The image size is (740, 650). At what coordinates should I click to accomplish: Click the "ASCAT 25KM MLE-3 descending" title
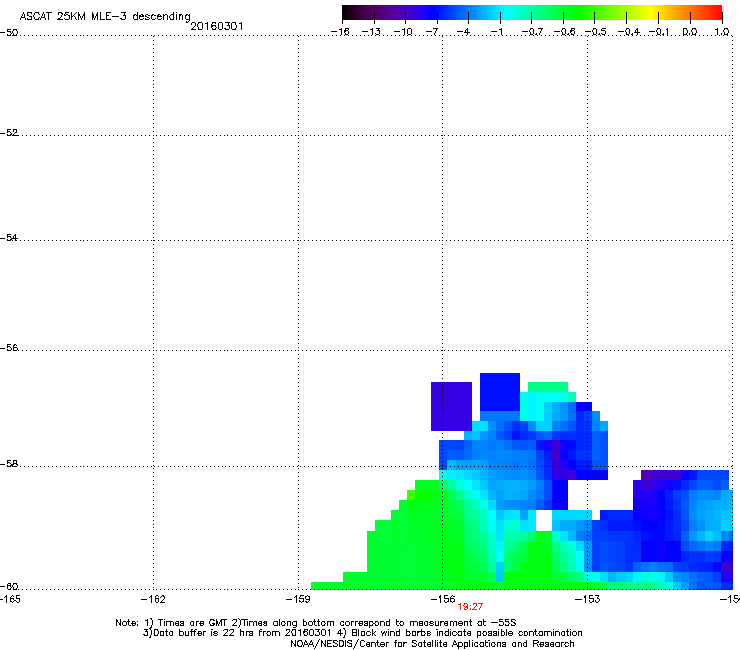(105, 17)
